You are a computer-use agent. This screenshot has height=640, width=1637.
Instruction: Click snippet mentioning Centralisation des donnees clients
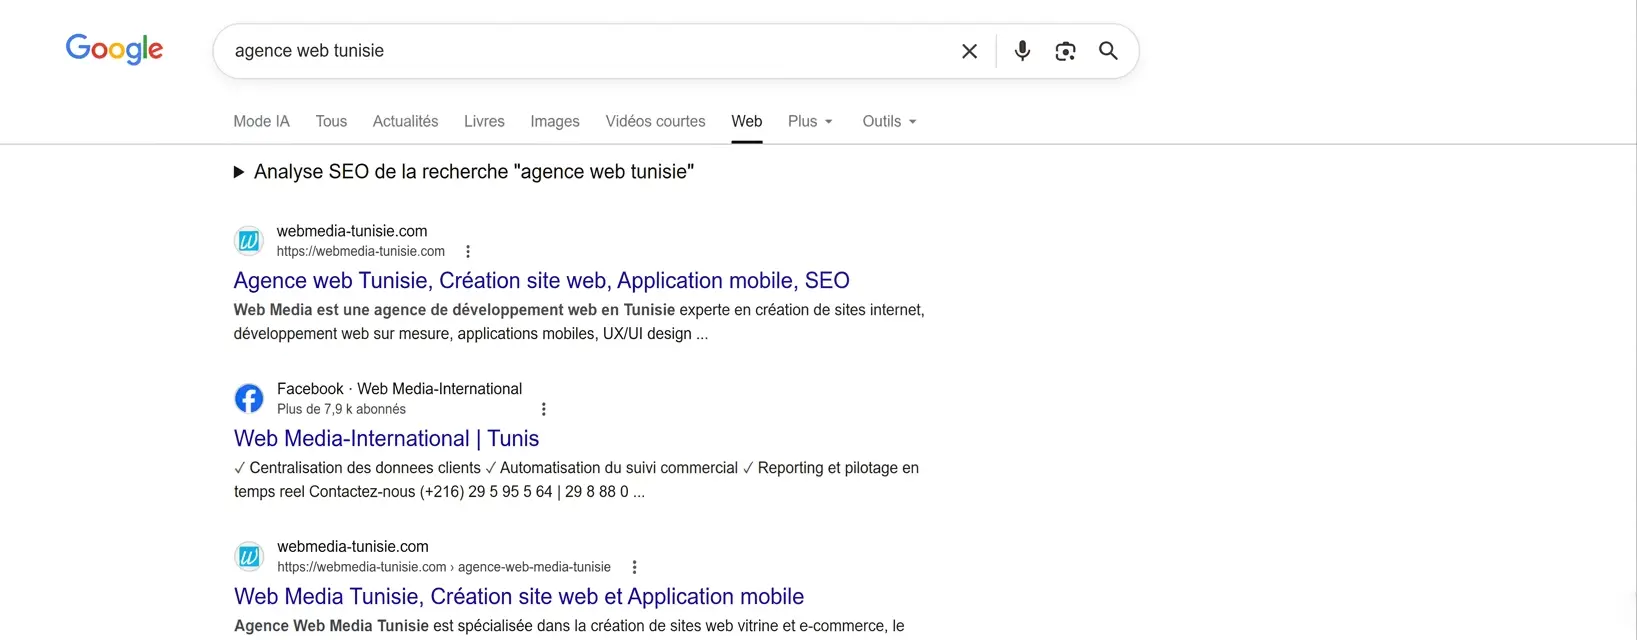pos(576,480)
